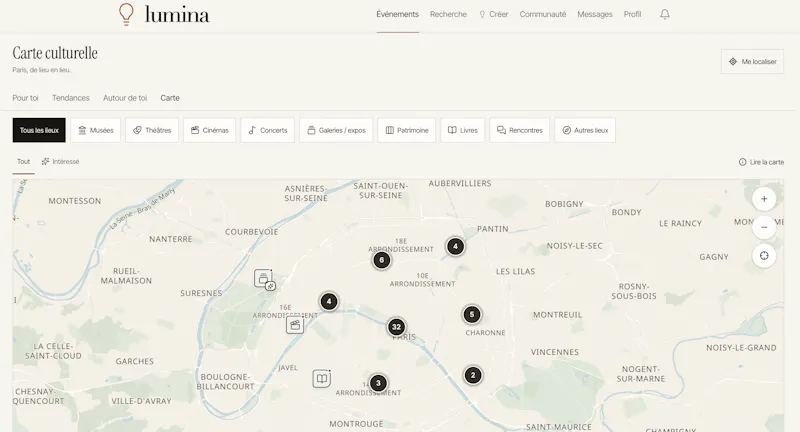This screenshot has height=432, width=800.
Task: Expand the cluster of 6 places
Action: [x=382, y=260]
